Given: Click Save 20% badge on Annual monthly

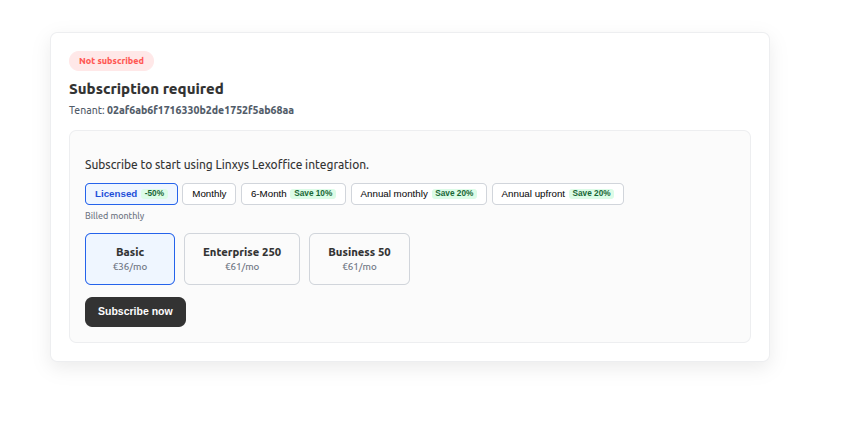Looking at the screenshot, I should point(454,193).
